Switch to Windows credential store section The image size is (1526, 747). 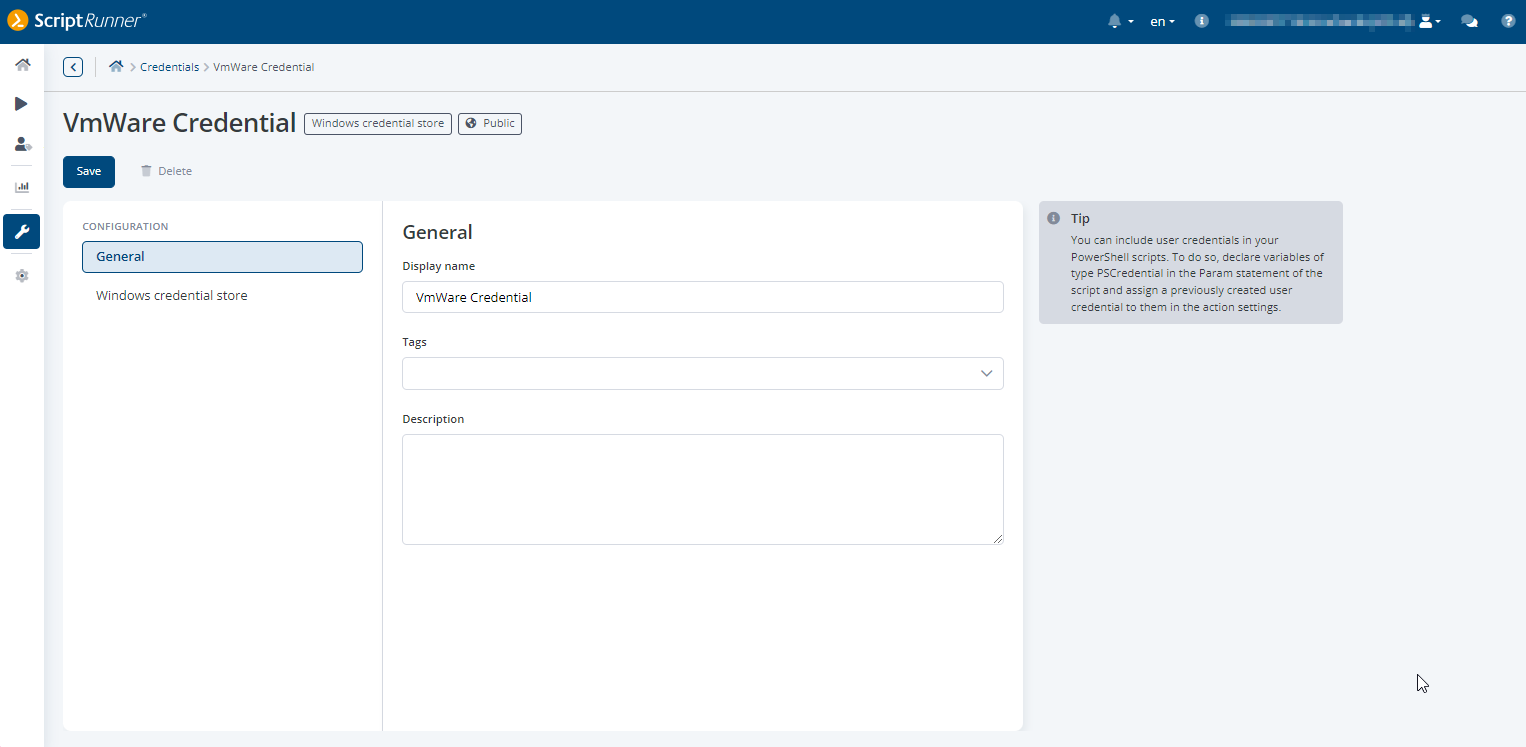click(172, 296)
